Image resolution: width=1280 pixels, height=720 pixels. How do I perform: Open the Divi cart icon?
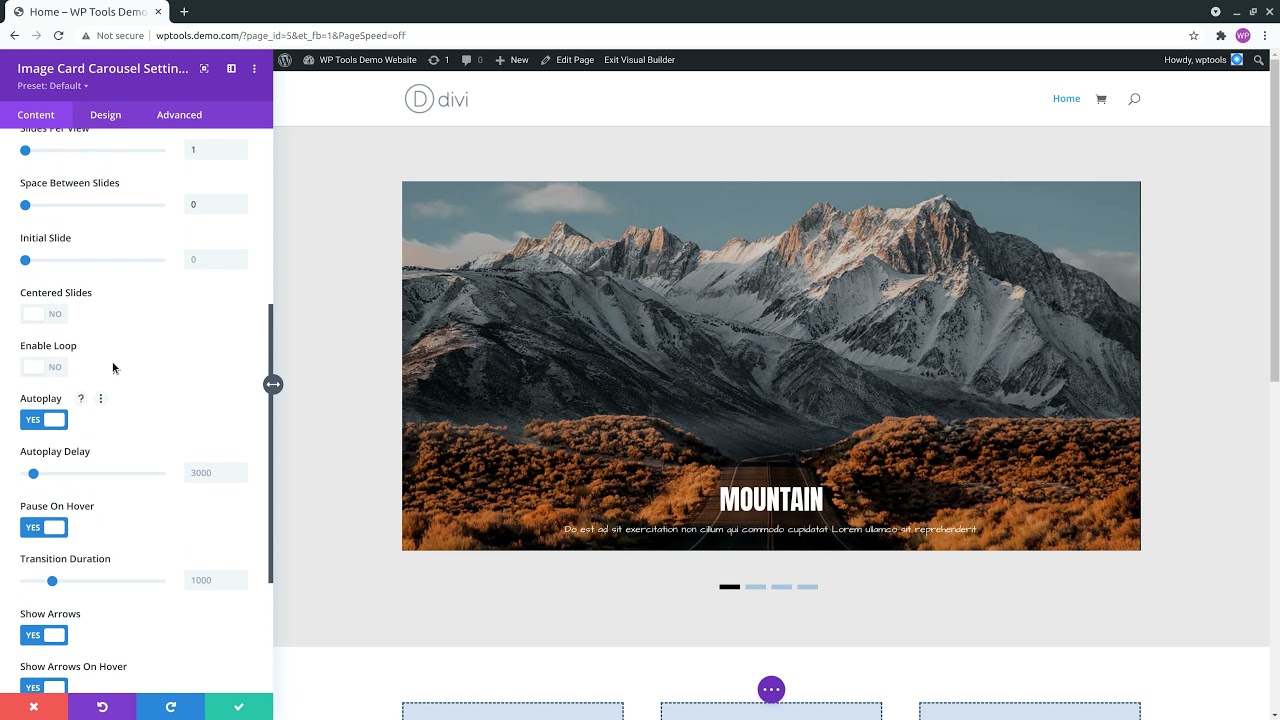tap(1101, 99)
